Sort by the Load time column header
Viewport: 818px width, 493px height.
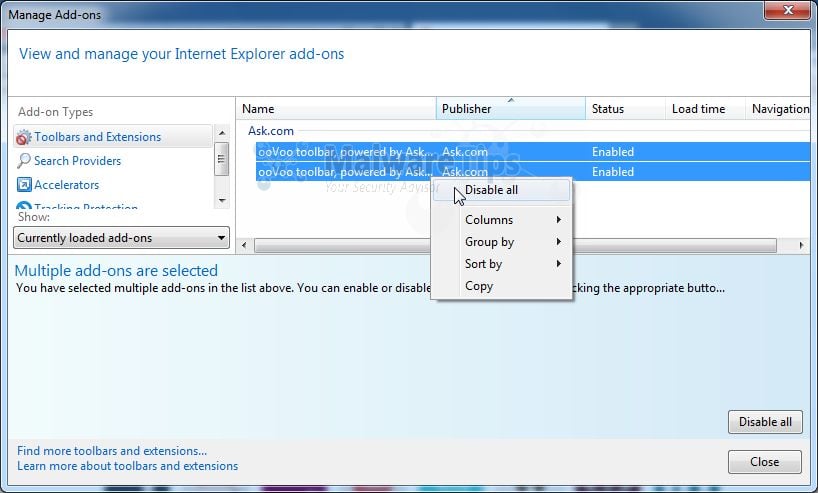click(x=705, y=109)
